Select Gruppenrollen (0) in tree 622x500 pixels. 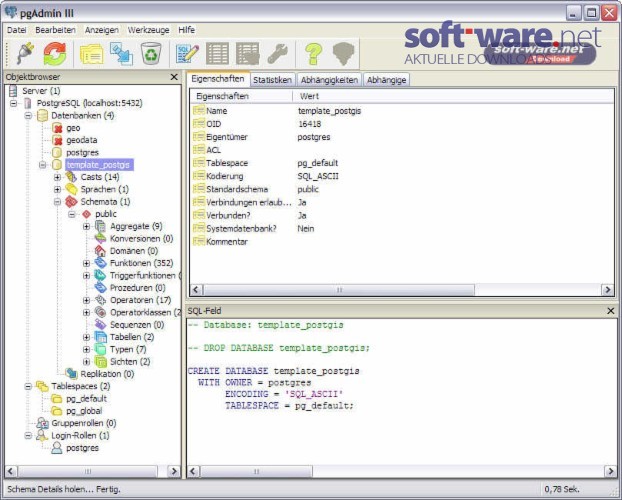(84, 423)
